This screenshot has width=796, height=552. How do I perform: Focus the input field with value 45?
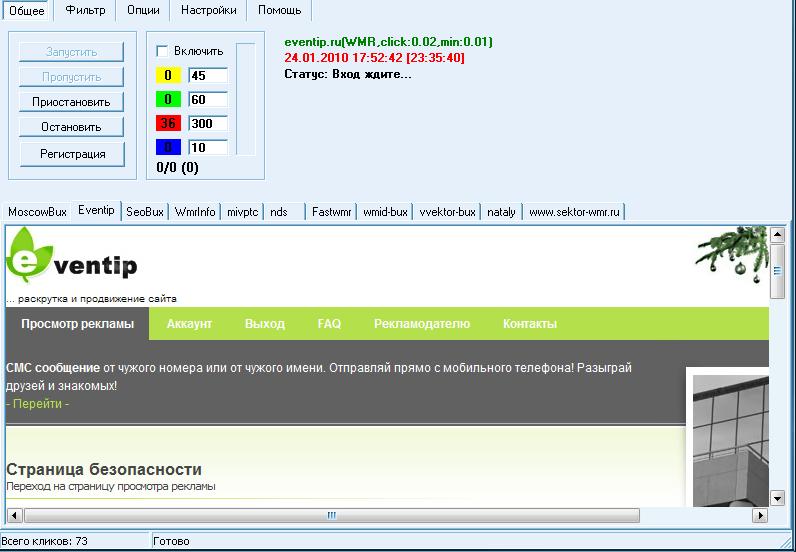208,76
